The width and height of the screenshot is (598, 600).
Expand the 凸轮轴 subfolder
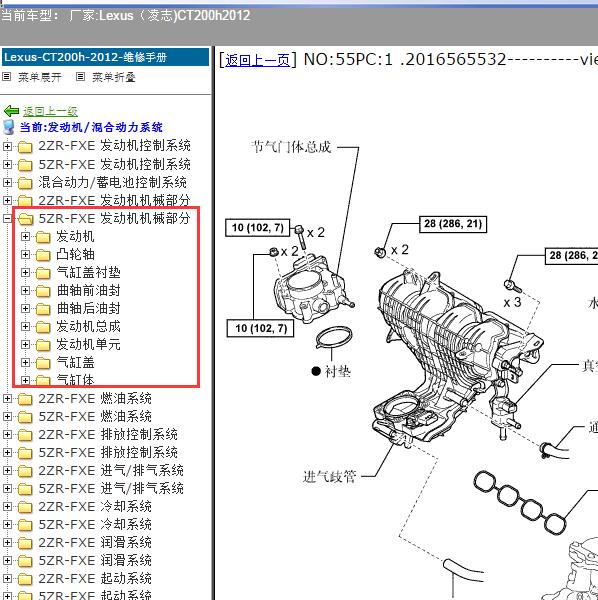click(x=25, y=254)
